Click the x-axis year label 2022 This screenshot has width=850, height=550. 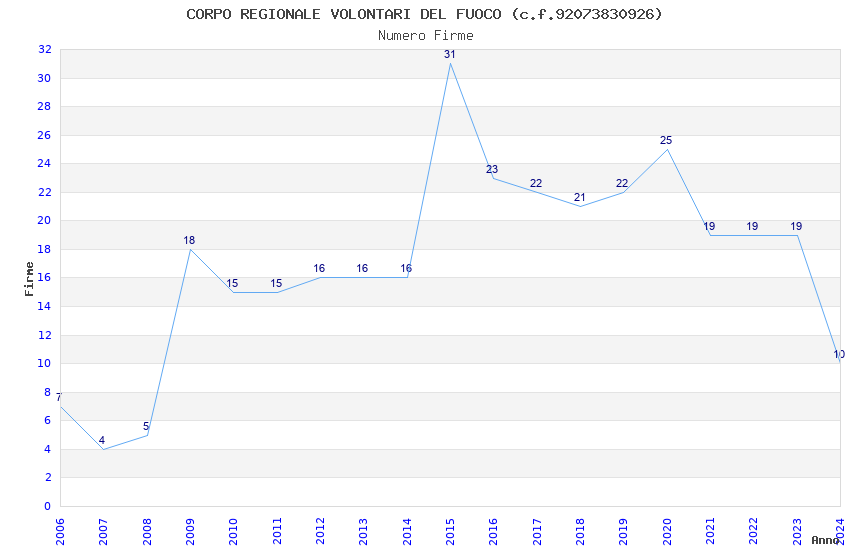click(754, 532)
